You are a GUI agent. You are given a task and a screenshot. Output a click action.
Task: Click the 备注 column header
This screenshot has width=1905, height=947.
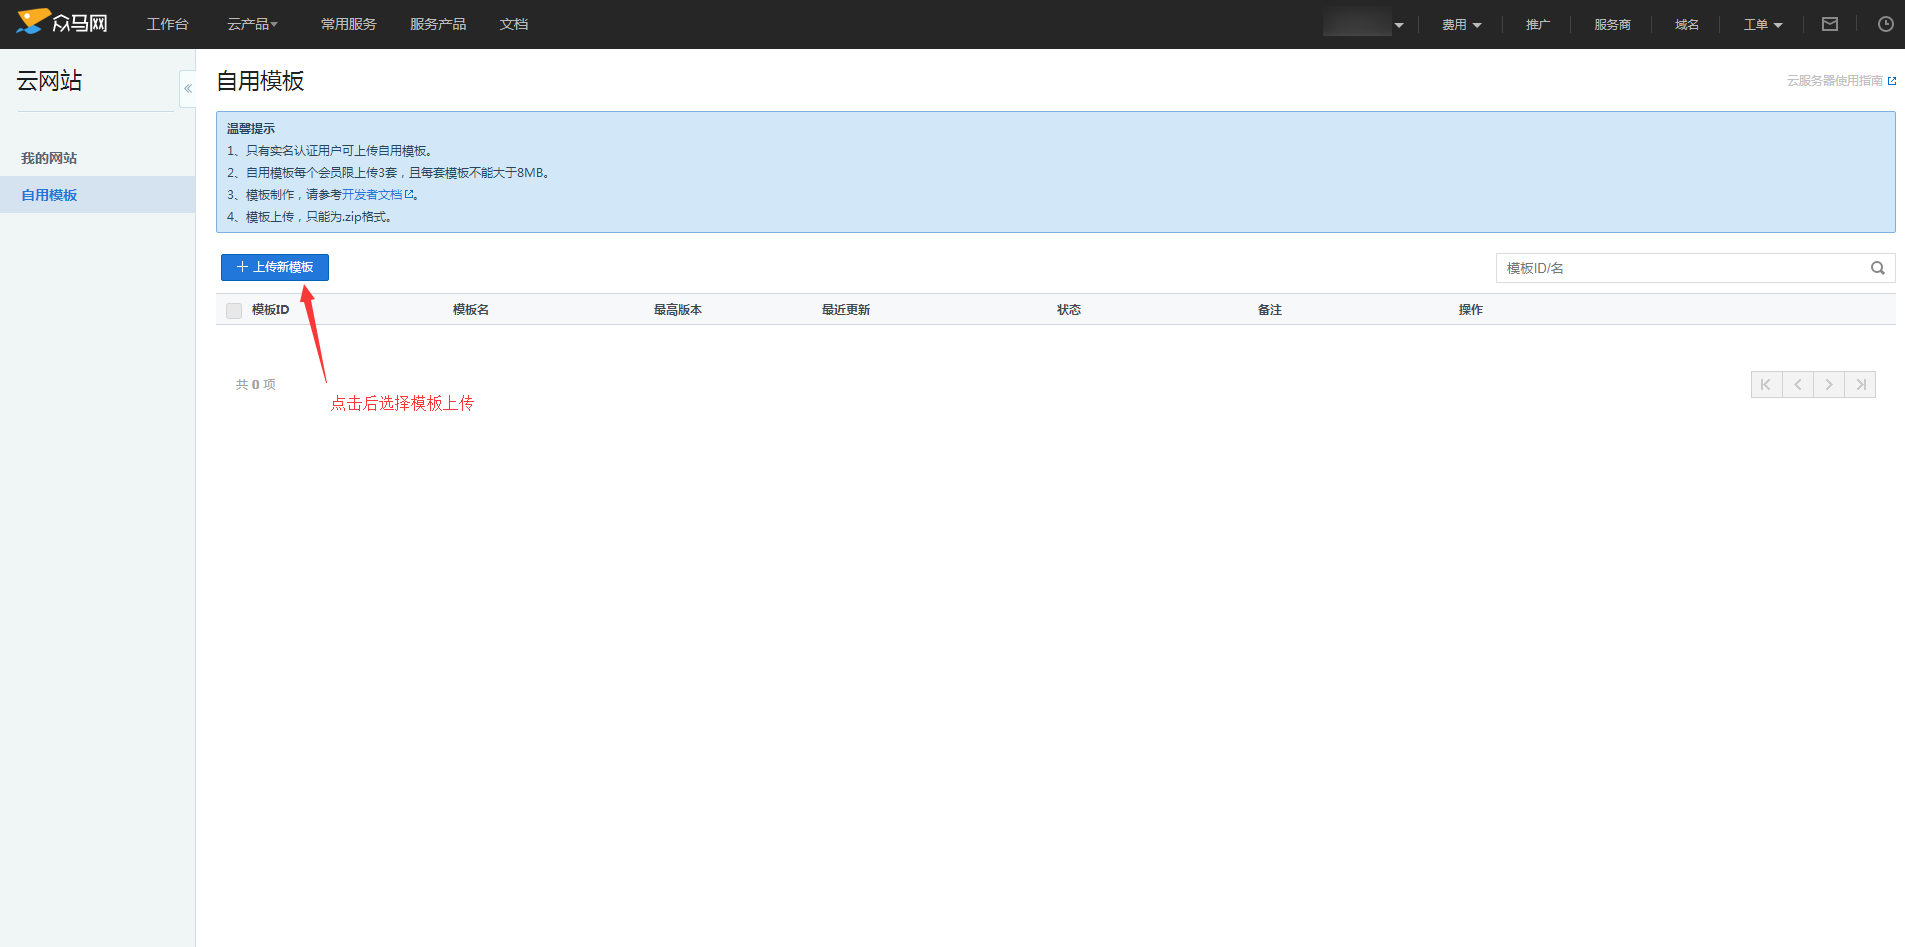point(1270,310)
